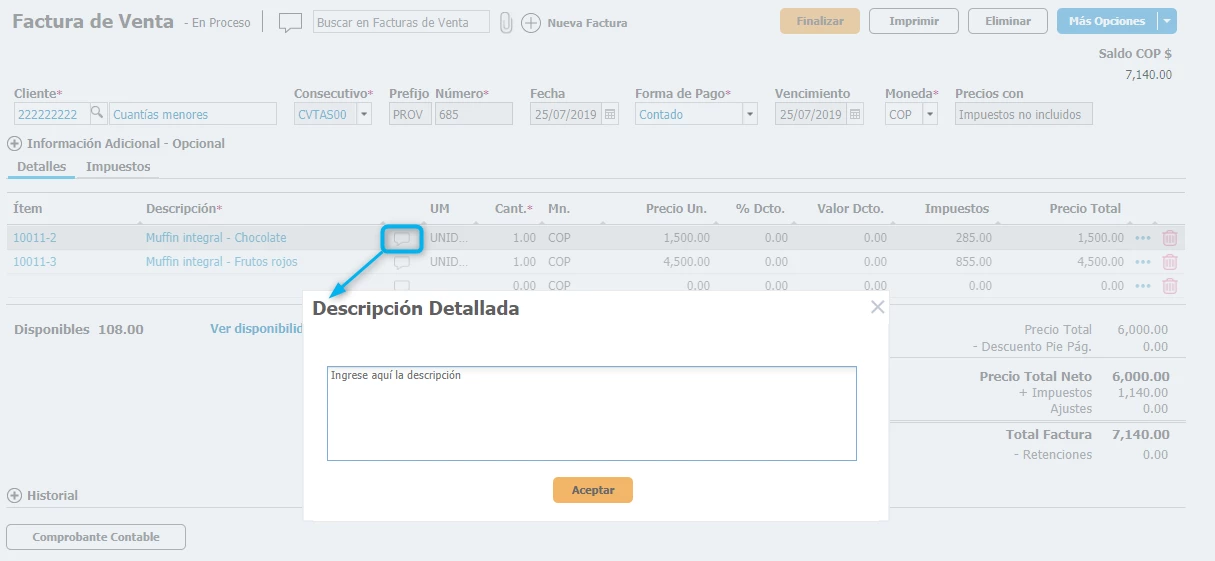Image resolution: width=1215 pixels, height=561 pixels.
Task: Select the Detalles tab
Action: coord(41,167)
